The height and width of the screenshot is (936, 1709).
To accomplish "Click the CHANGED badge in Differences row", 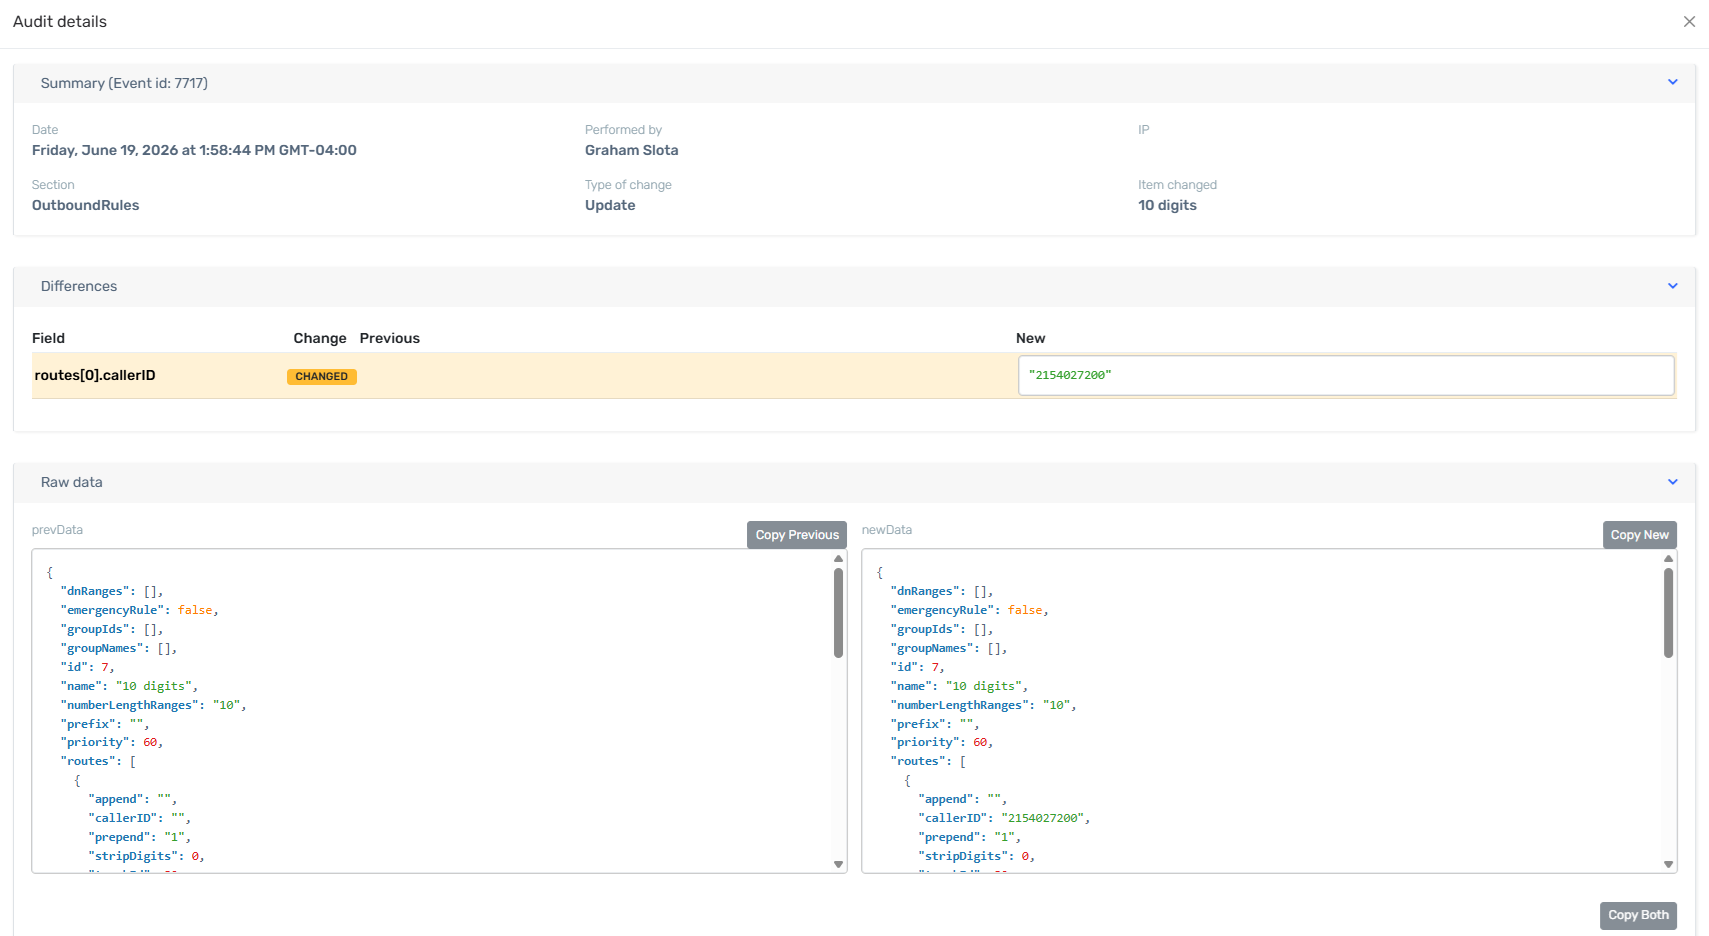I will pos(322,377).
